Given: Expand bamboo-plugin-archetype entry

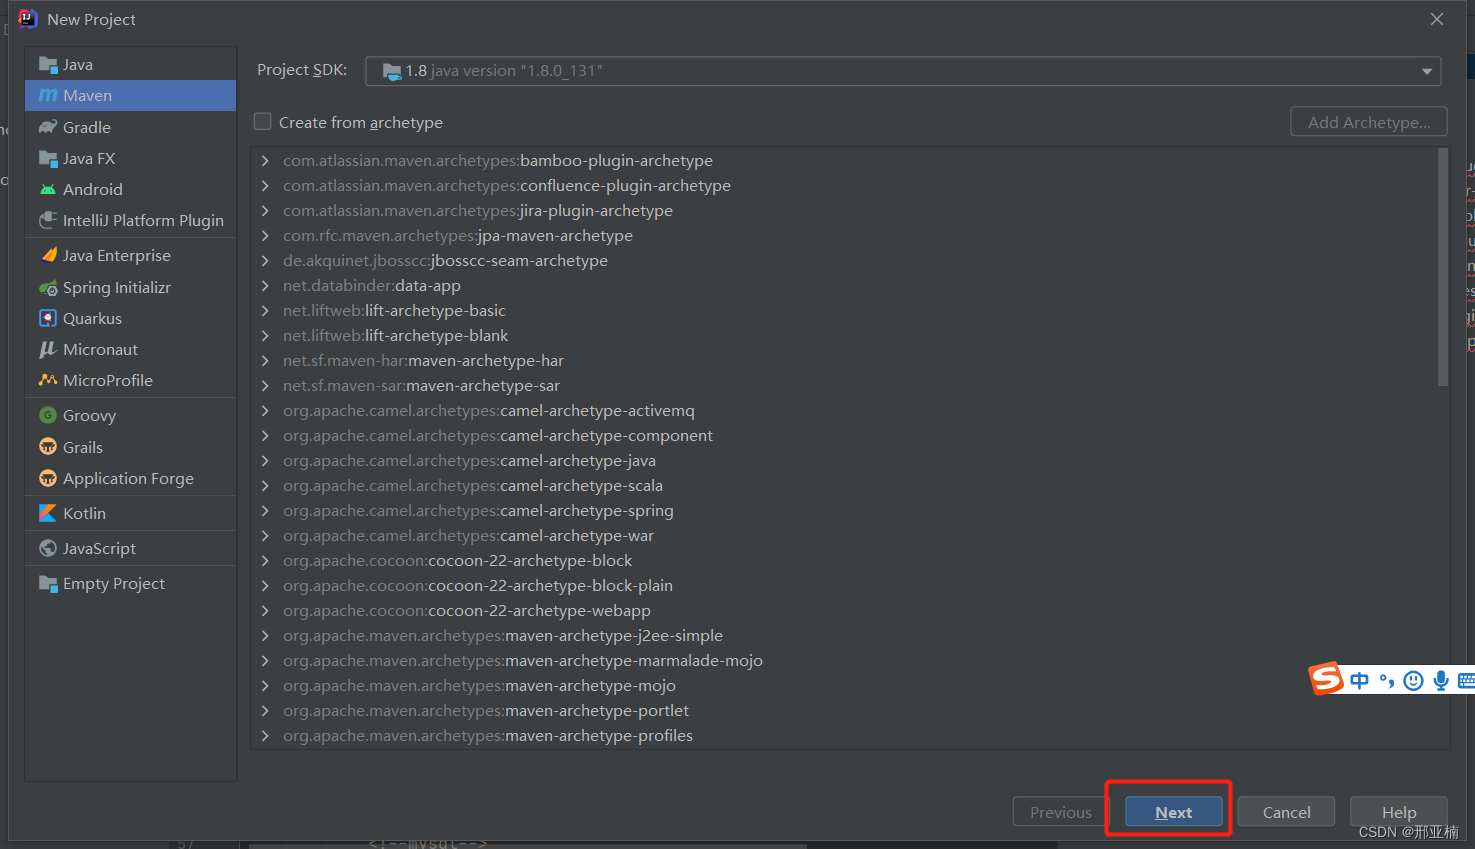Looking at the screenshot, I should point(265,161).
